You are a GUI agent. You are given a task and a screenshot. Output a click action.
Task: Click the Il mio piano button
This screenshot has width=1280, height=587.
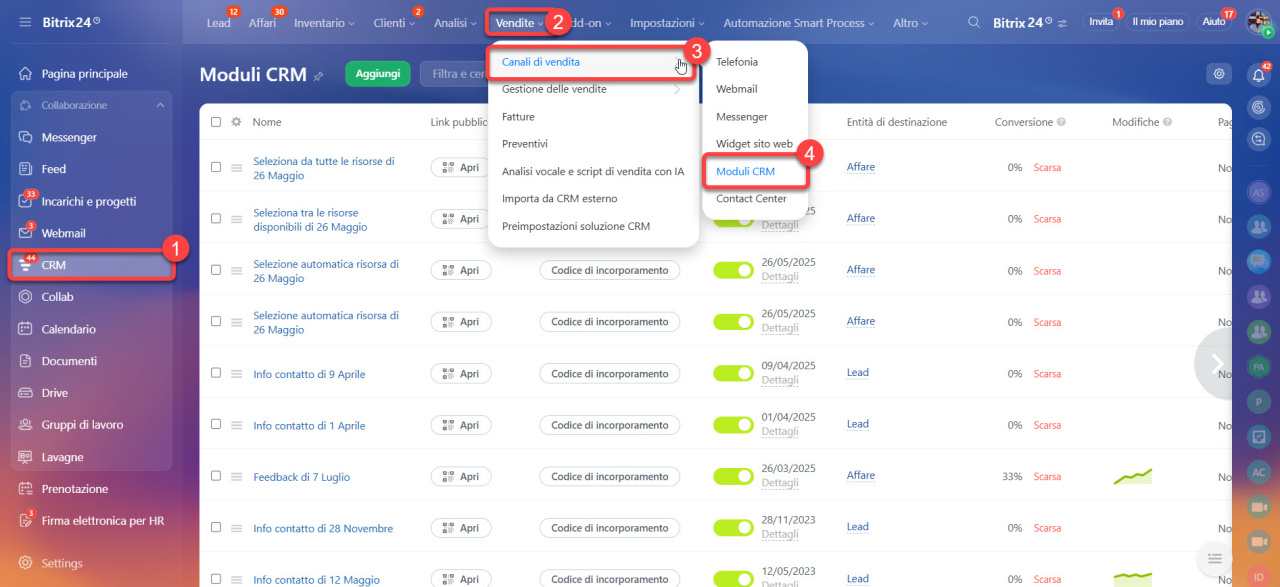(1158, 22)
